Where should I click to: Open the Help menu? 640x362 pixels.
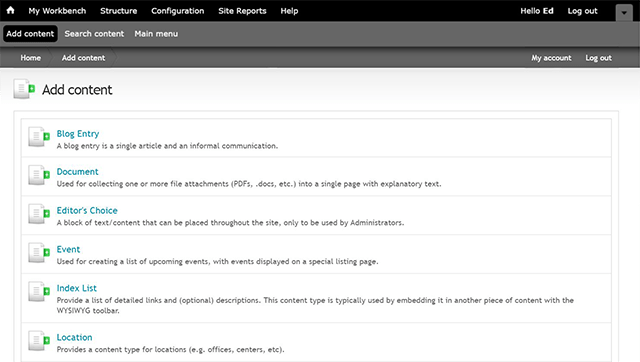[x=289, y=11]
